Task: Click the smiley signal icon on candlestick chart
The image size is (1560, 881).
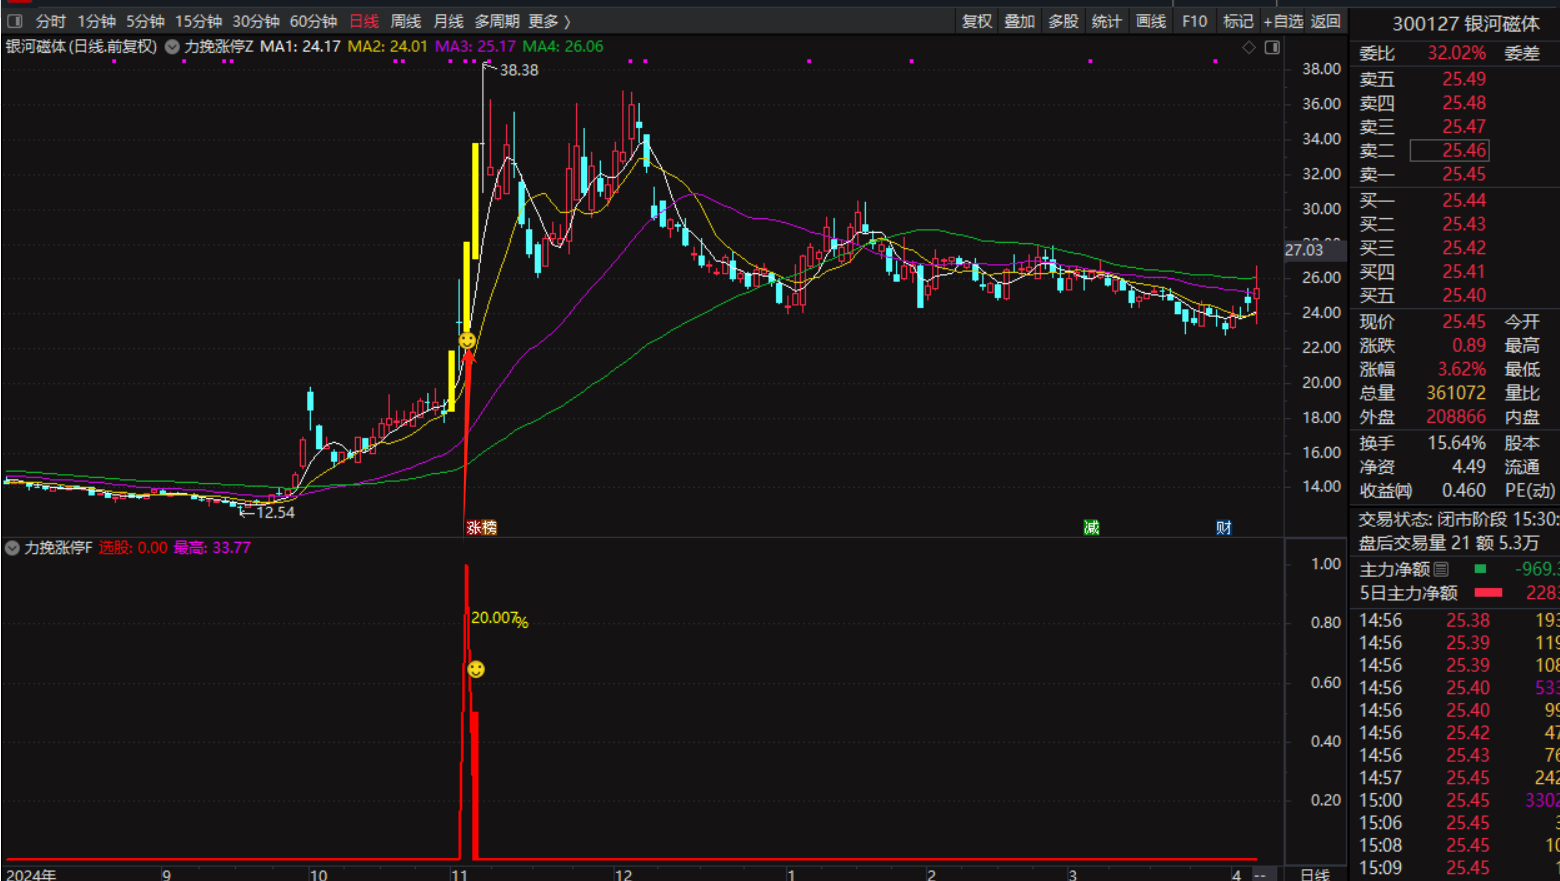Action: [x=467, y=341]
